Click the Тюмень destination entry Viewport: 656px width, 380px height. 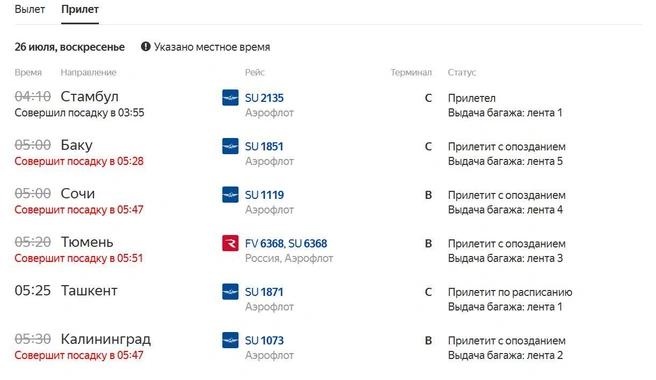point(87,242)
